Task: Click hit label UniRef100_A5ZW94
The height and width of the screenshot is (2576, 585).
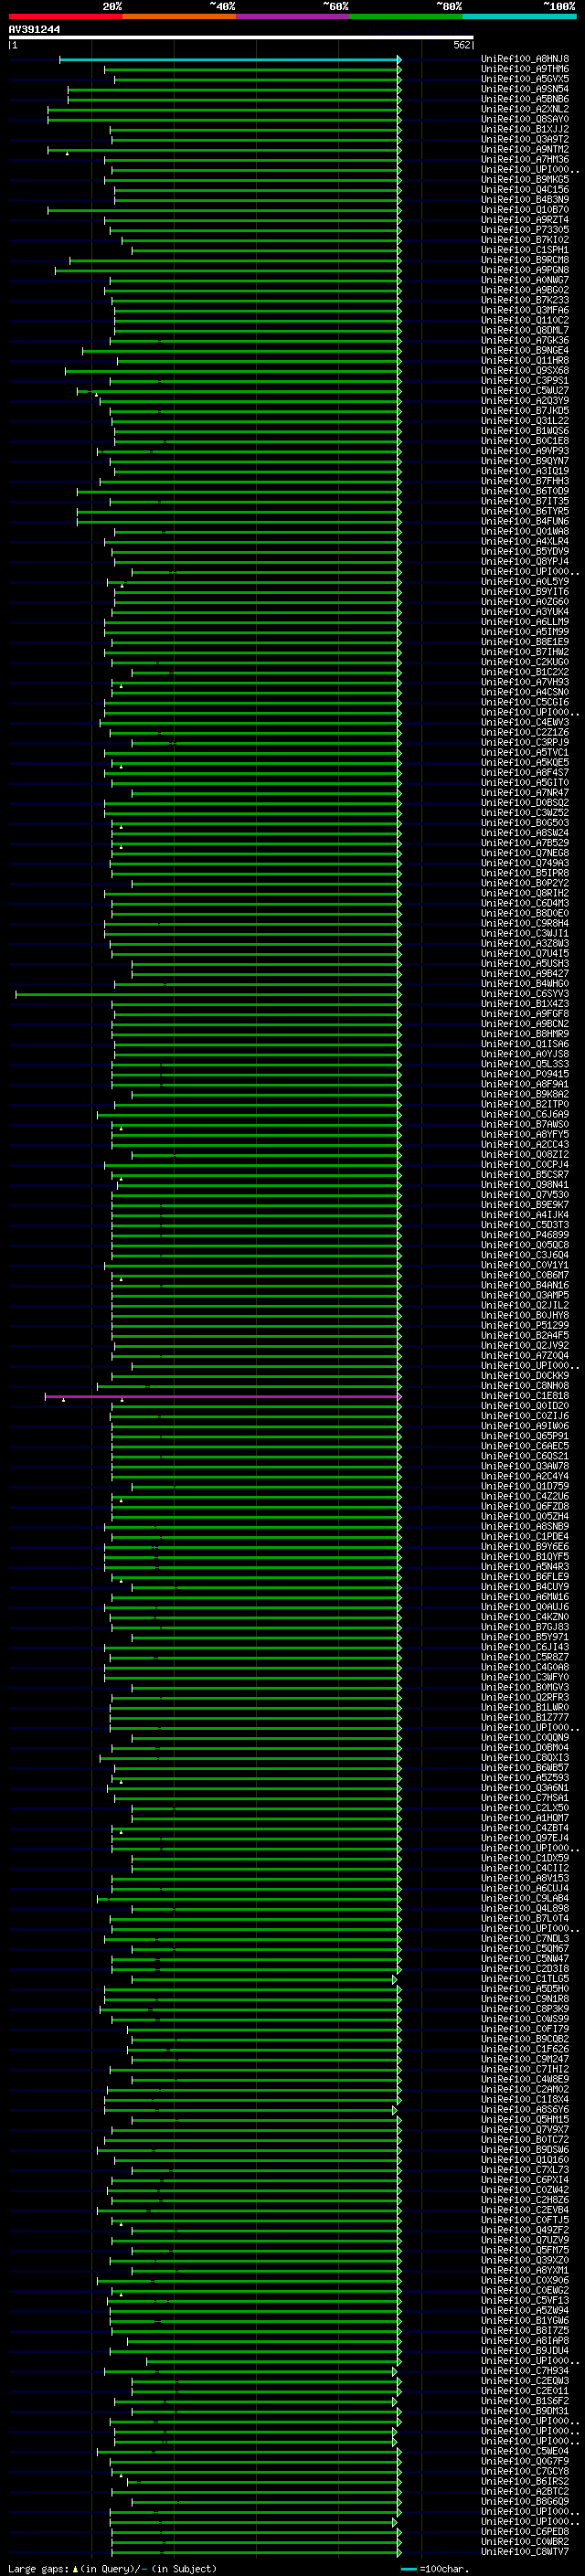Action: (525, 2312)
